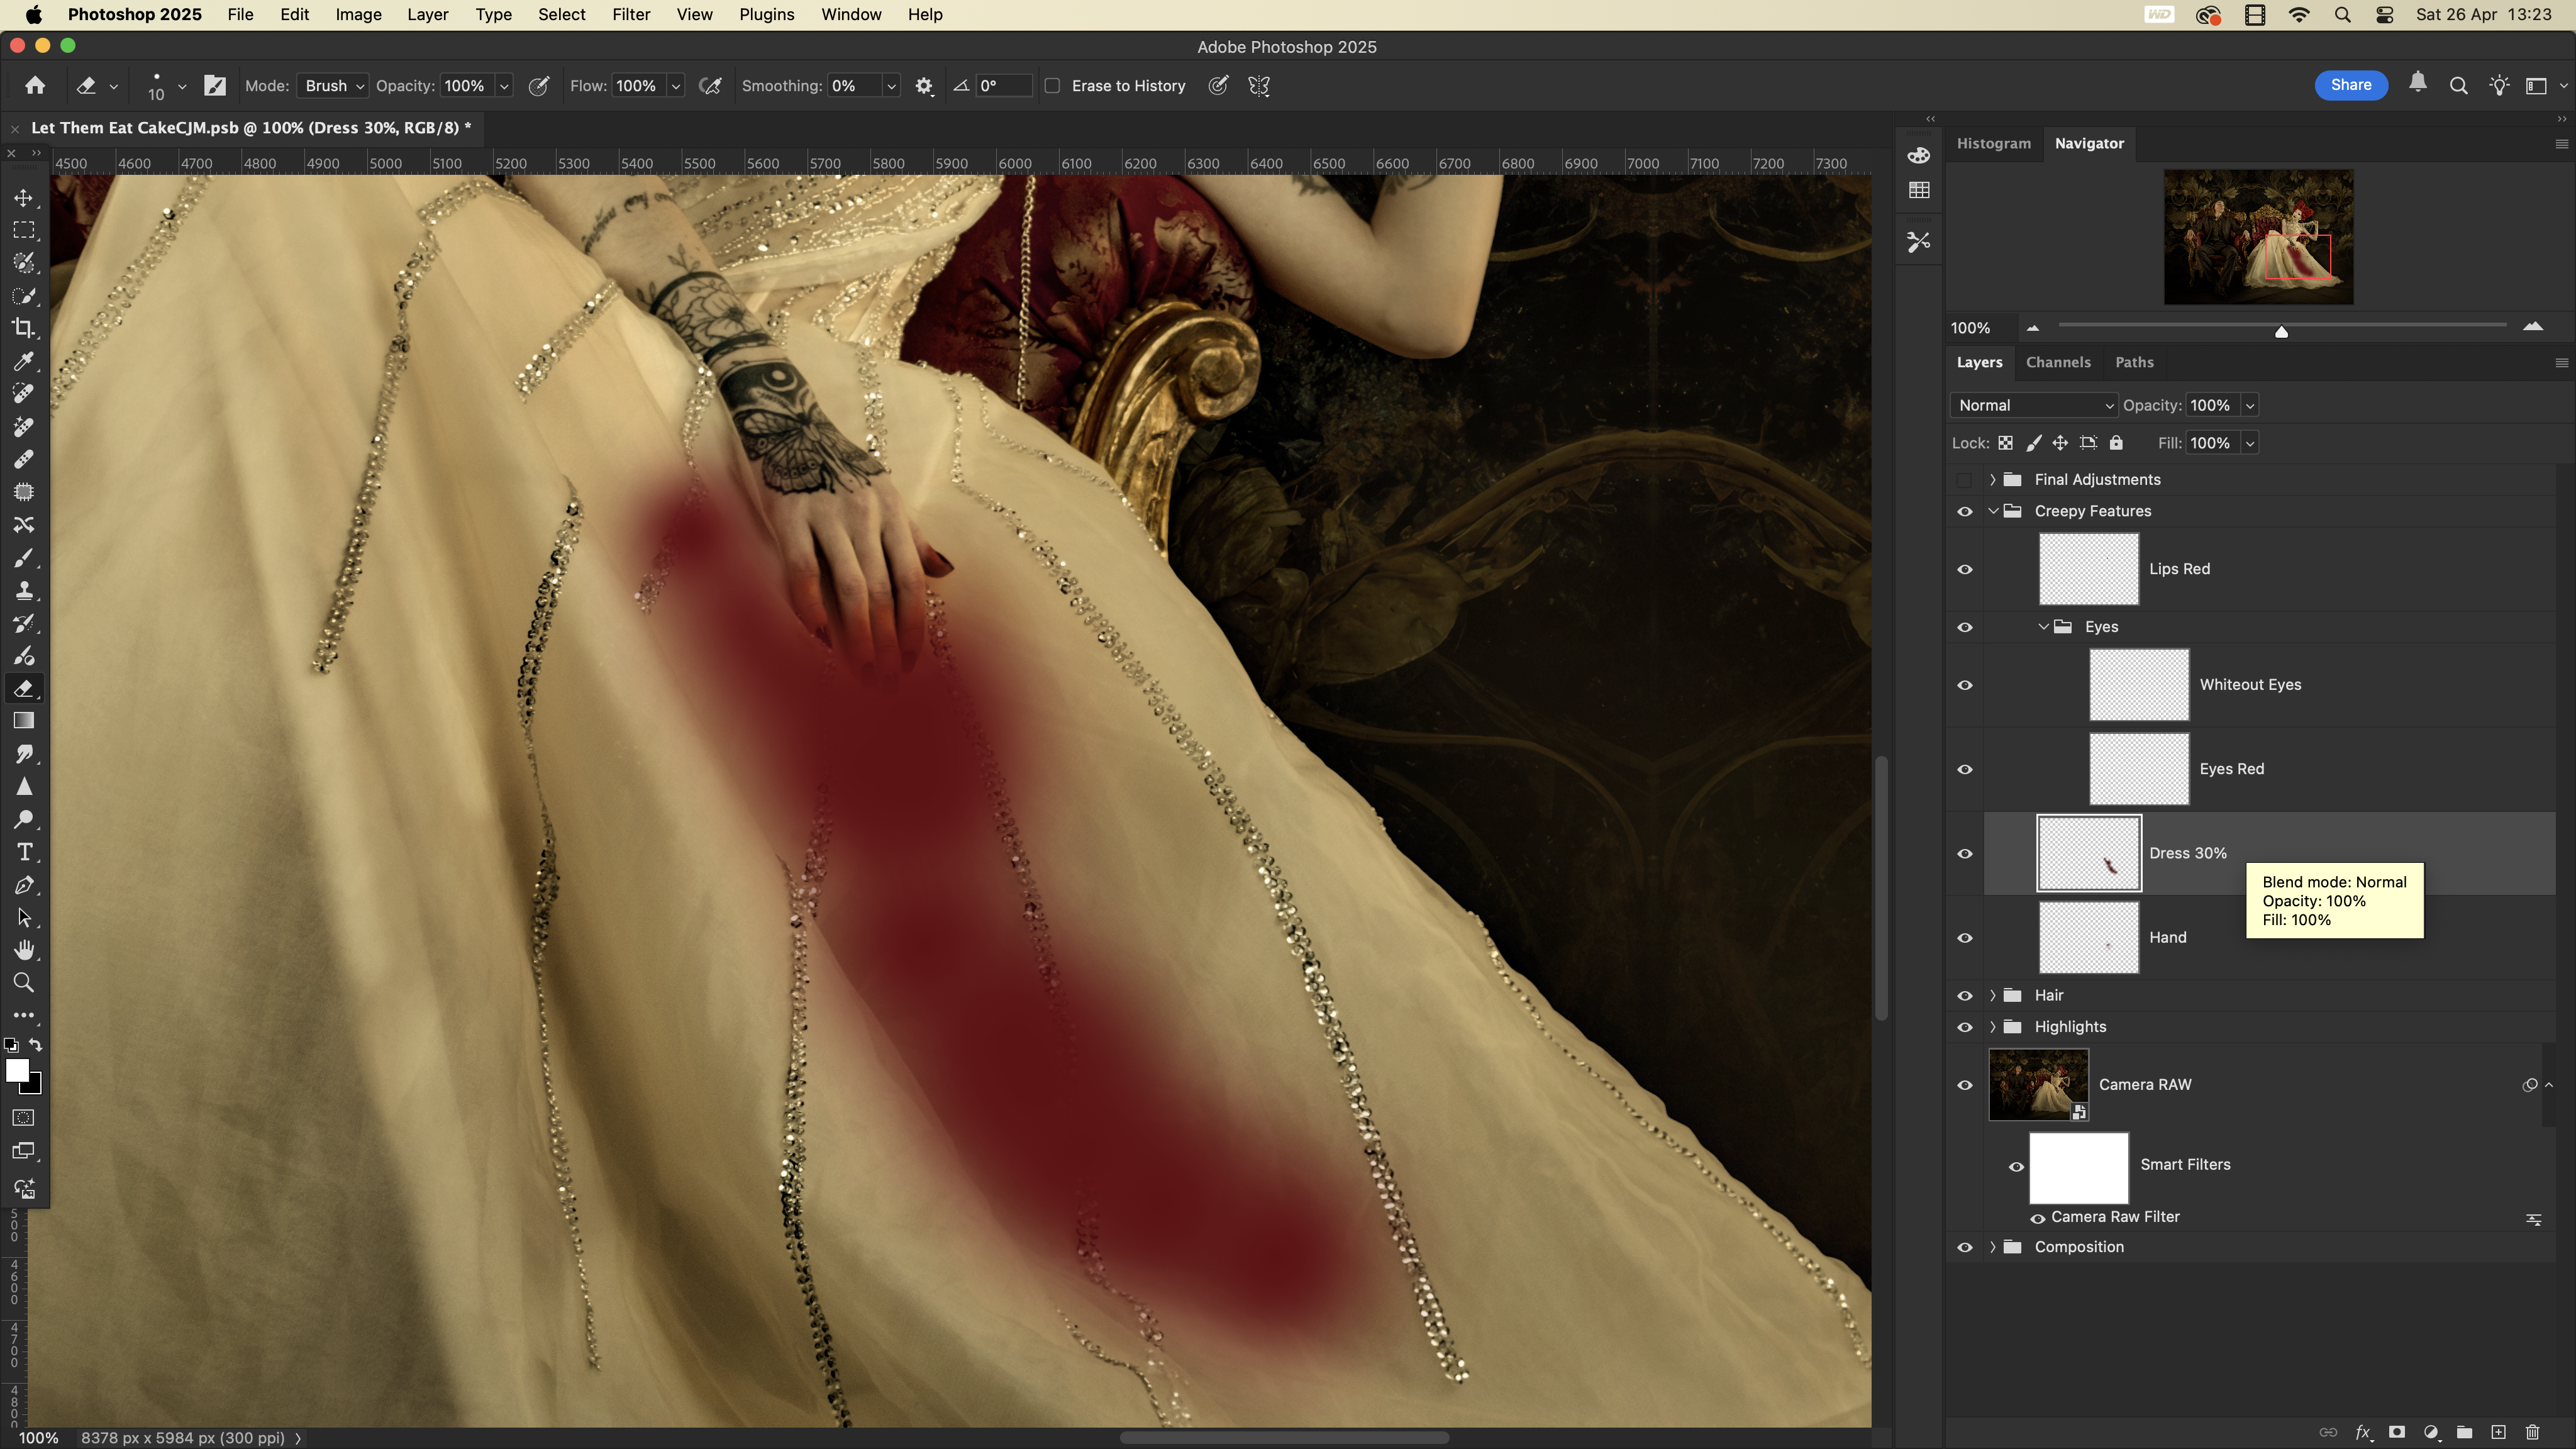
Task: Click the delete layer trash icon
Action: 2533,1432
